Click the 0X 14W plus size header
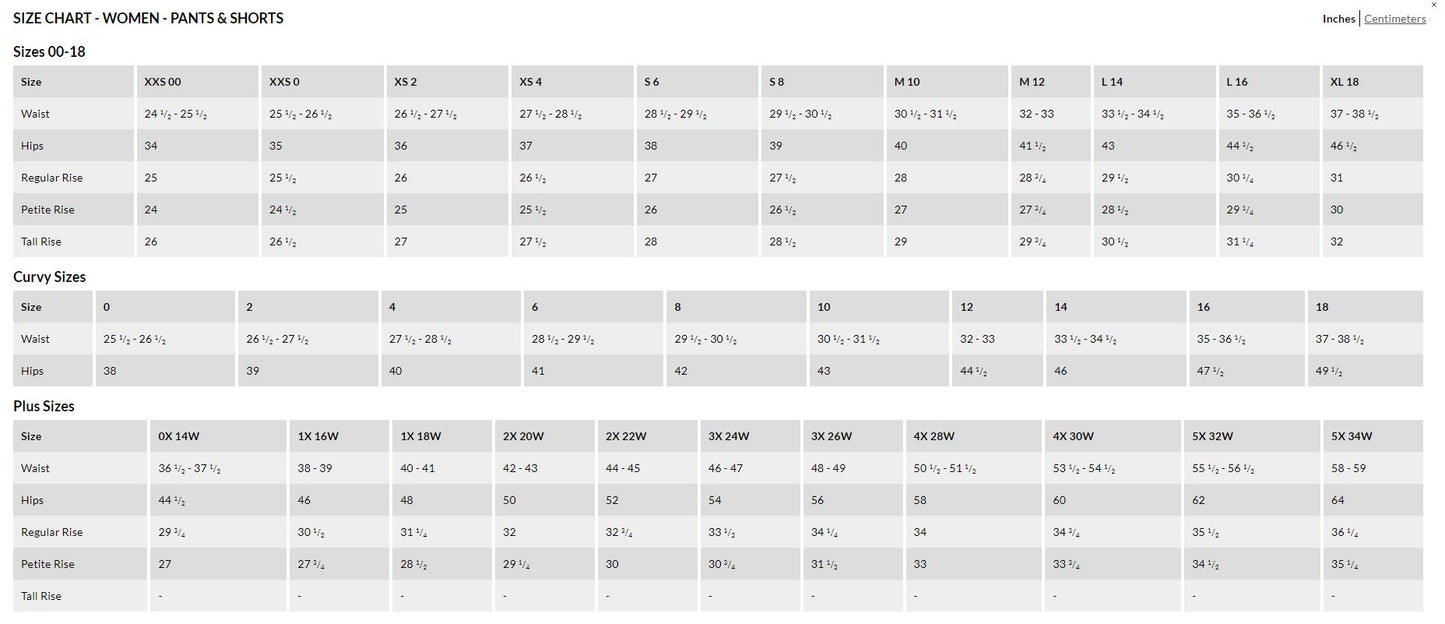The image size is (1445, 624). [x=179, y=436]
